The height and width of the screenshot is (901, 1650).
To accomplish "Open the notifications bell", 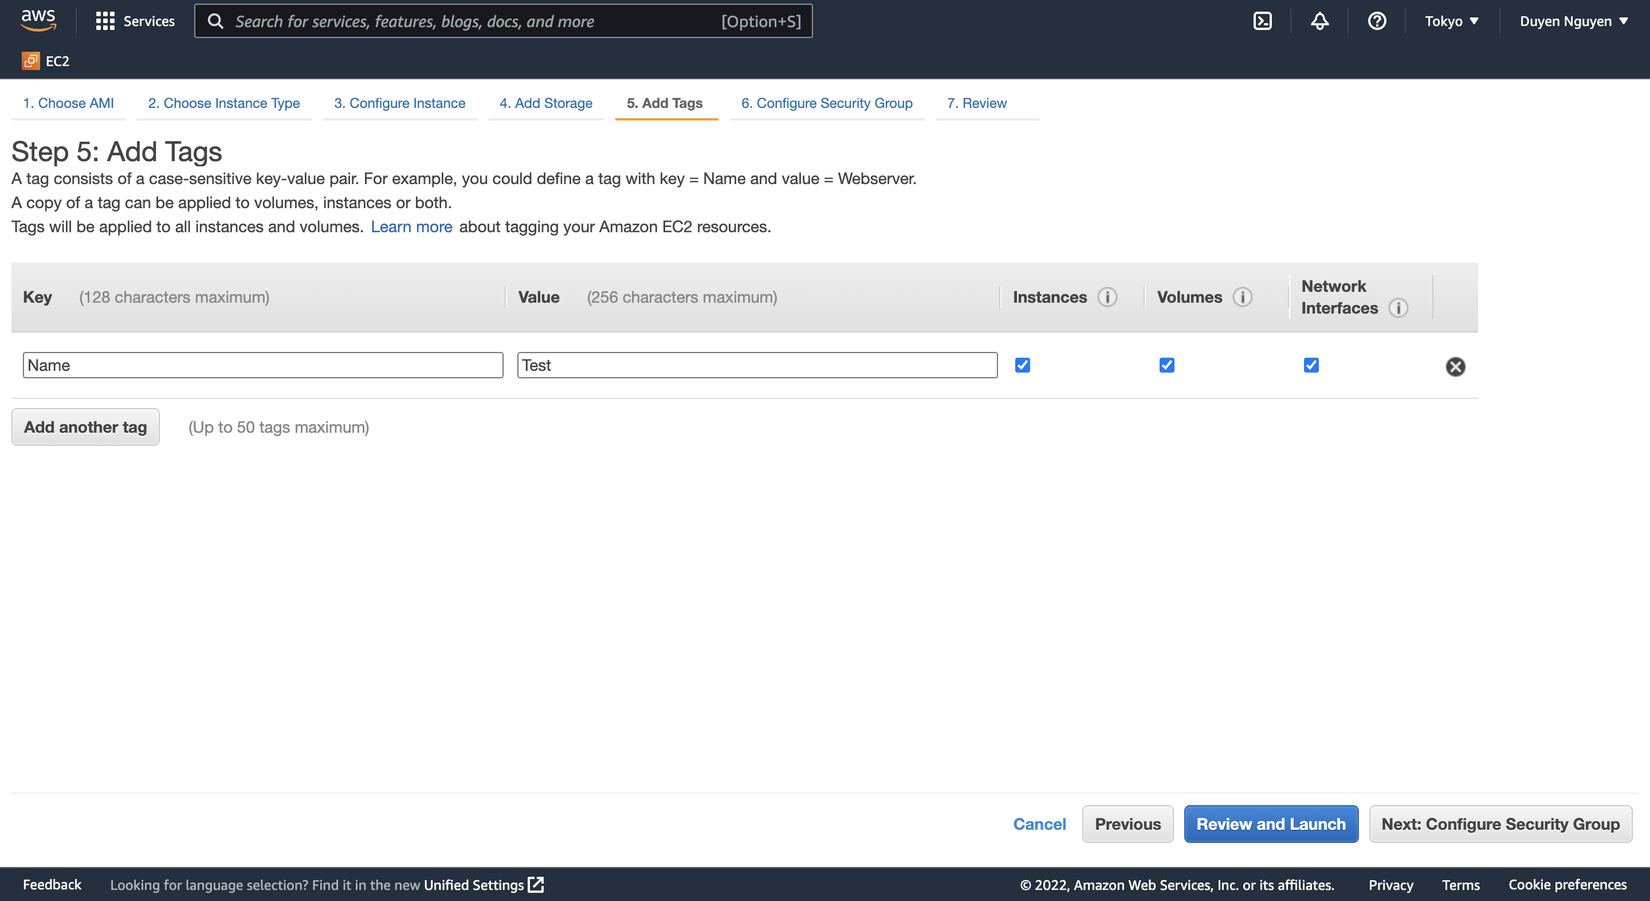I will tap(1320, 21).
